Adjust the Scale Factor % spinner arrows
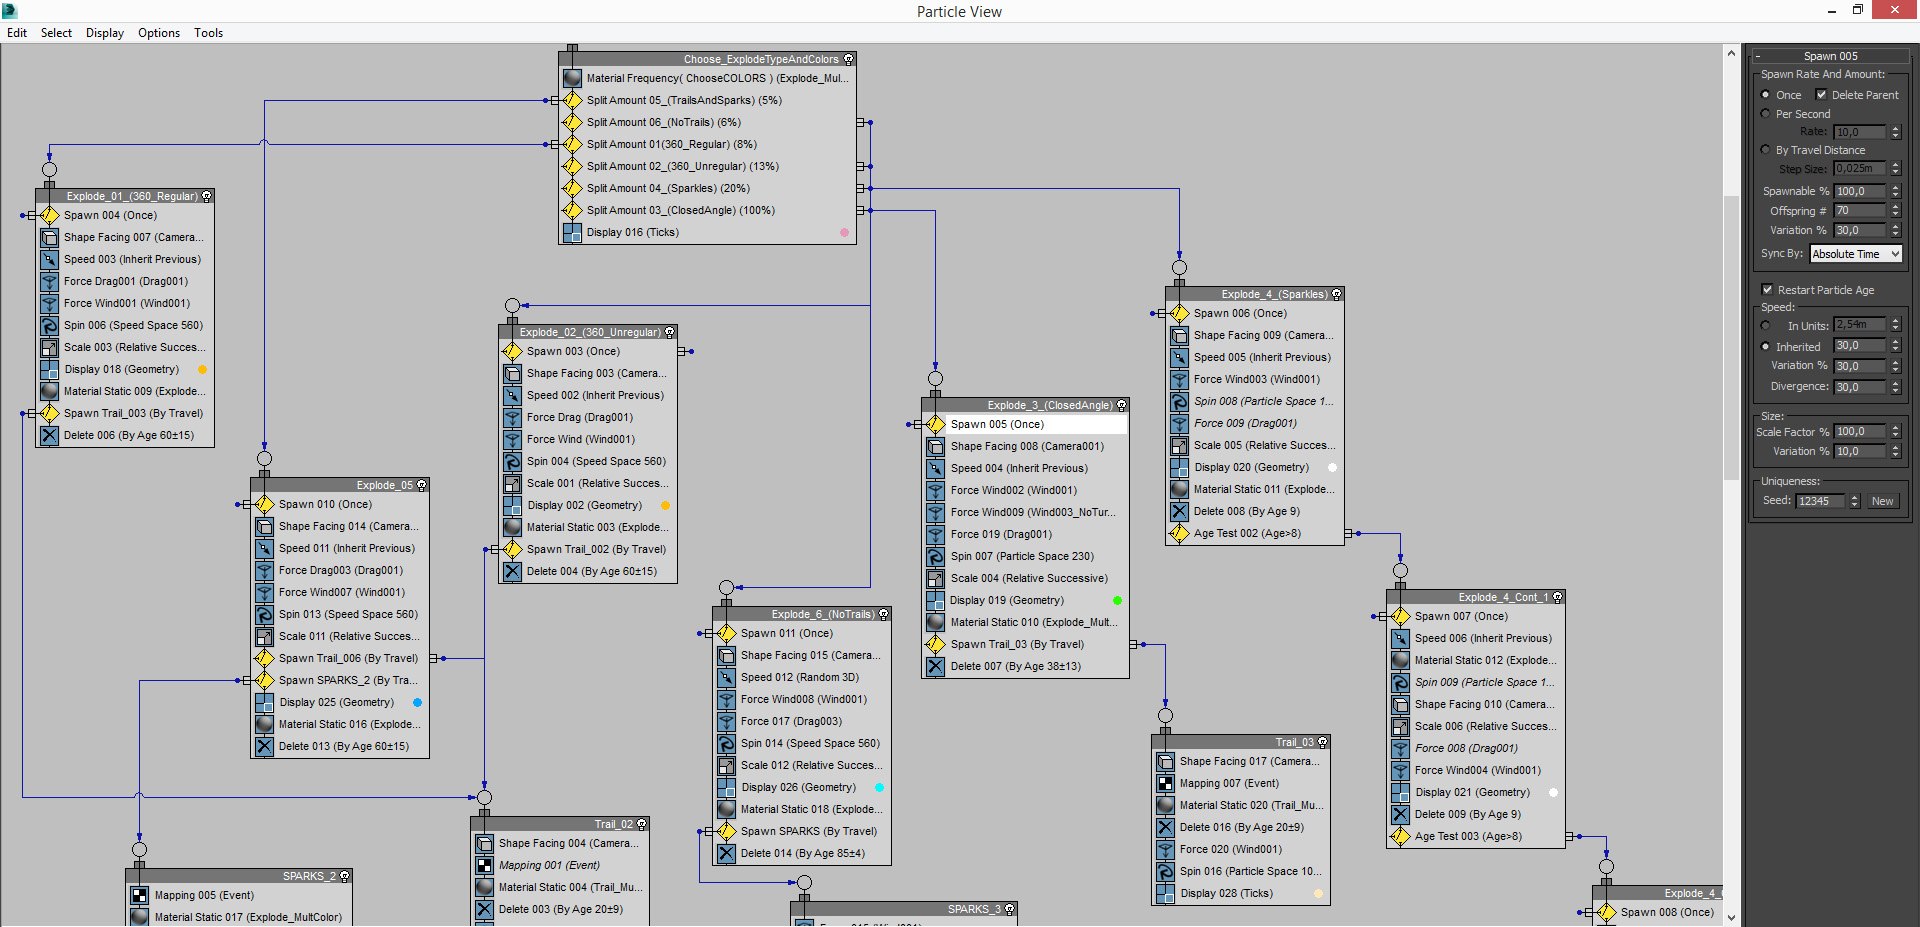The image size is (1920, 927). 1895,432
